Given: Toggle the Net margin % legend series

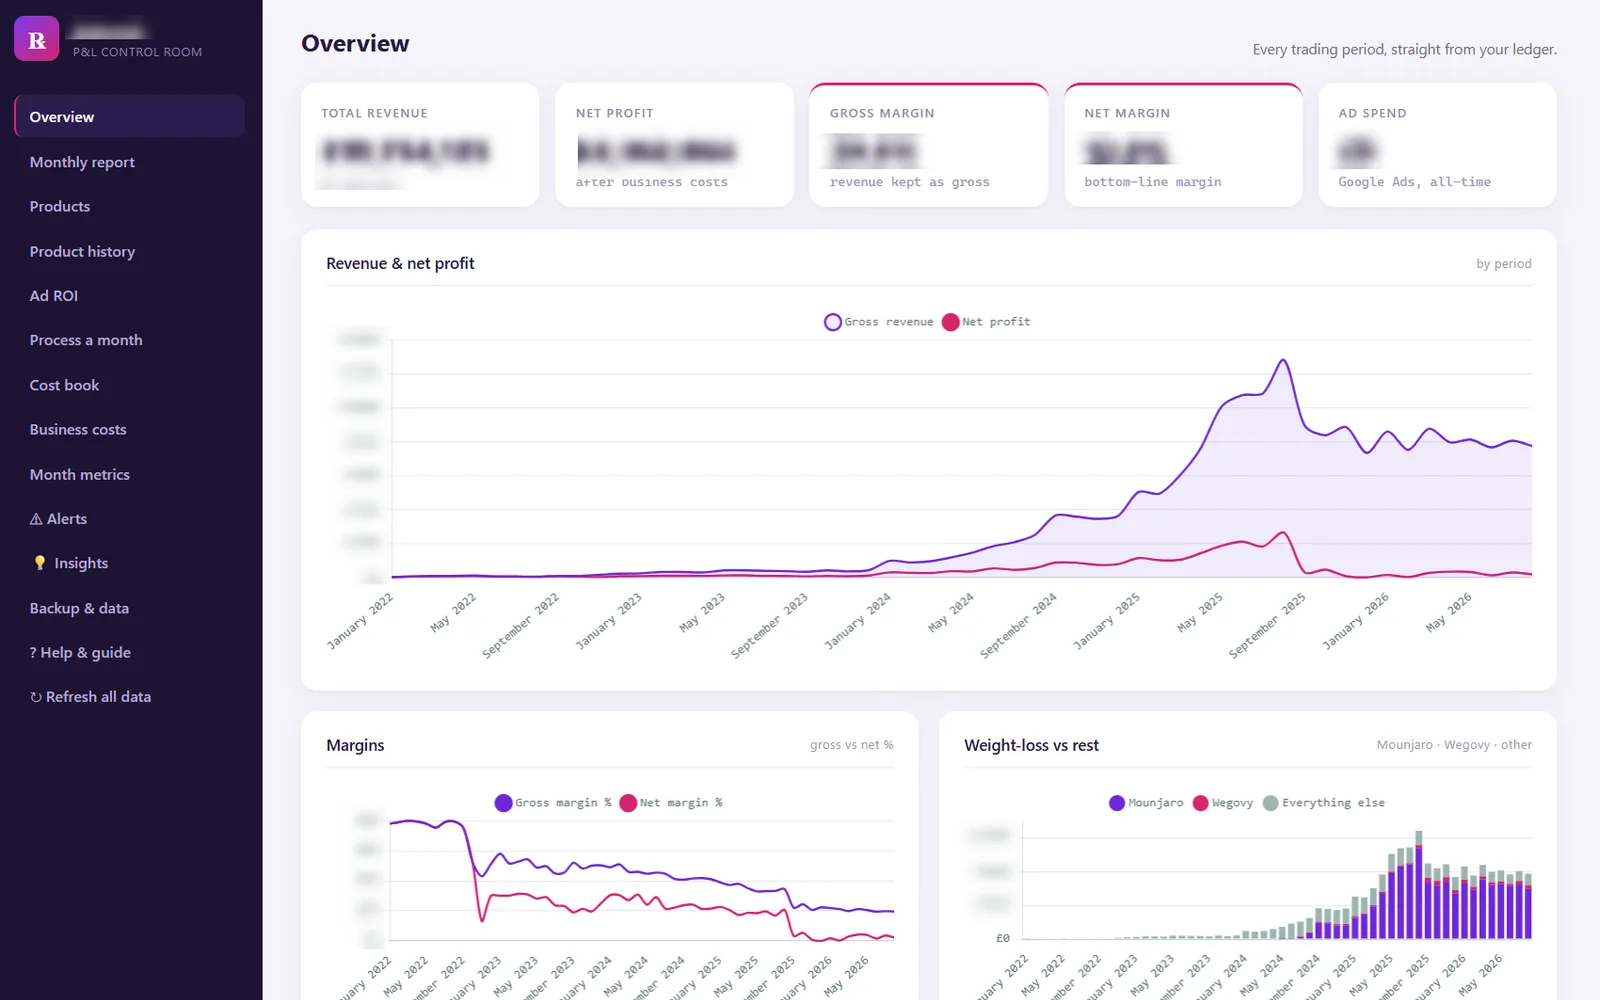Looking at the screenshot, I should tap(671, 803).
